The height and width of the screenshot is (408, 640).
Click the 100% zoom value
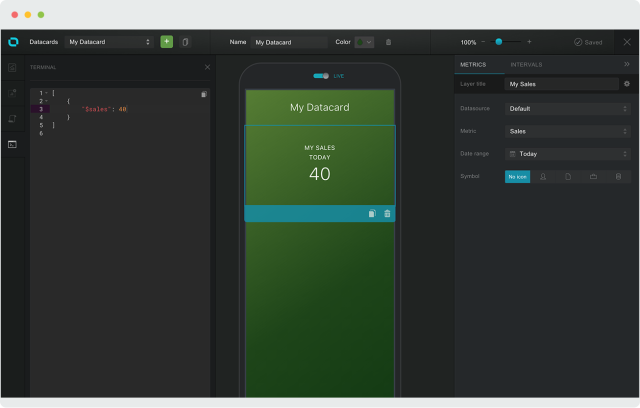point(468,42)
